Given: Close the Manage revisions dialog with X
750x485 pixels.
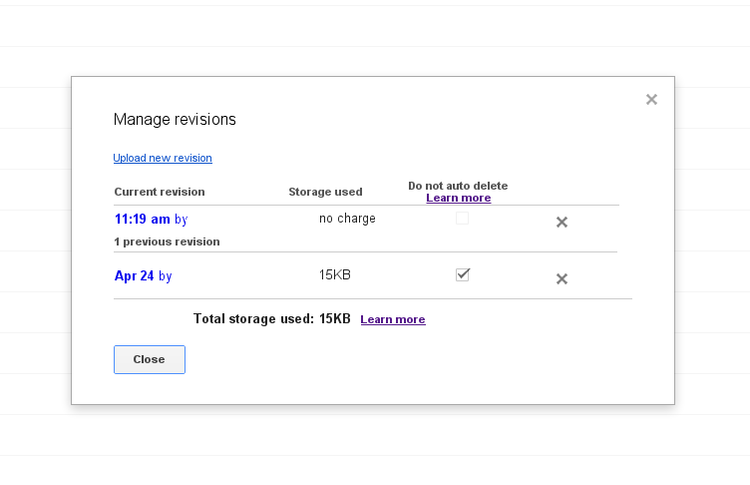Looking at the screenshot, I should coord(651,99).
